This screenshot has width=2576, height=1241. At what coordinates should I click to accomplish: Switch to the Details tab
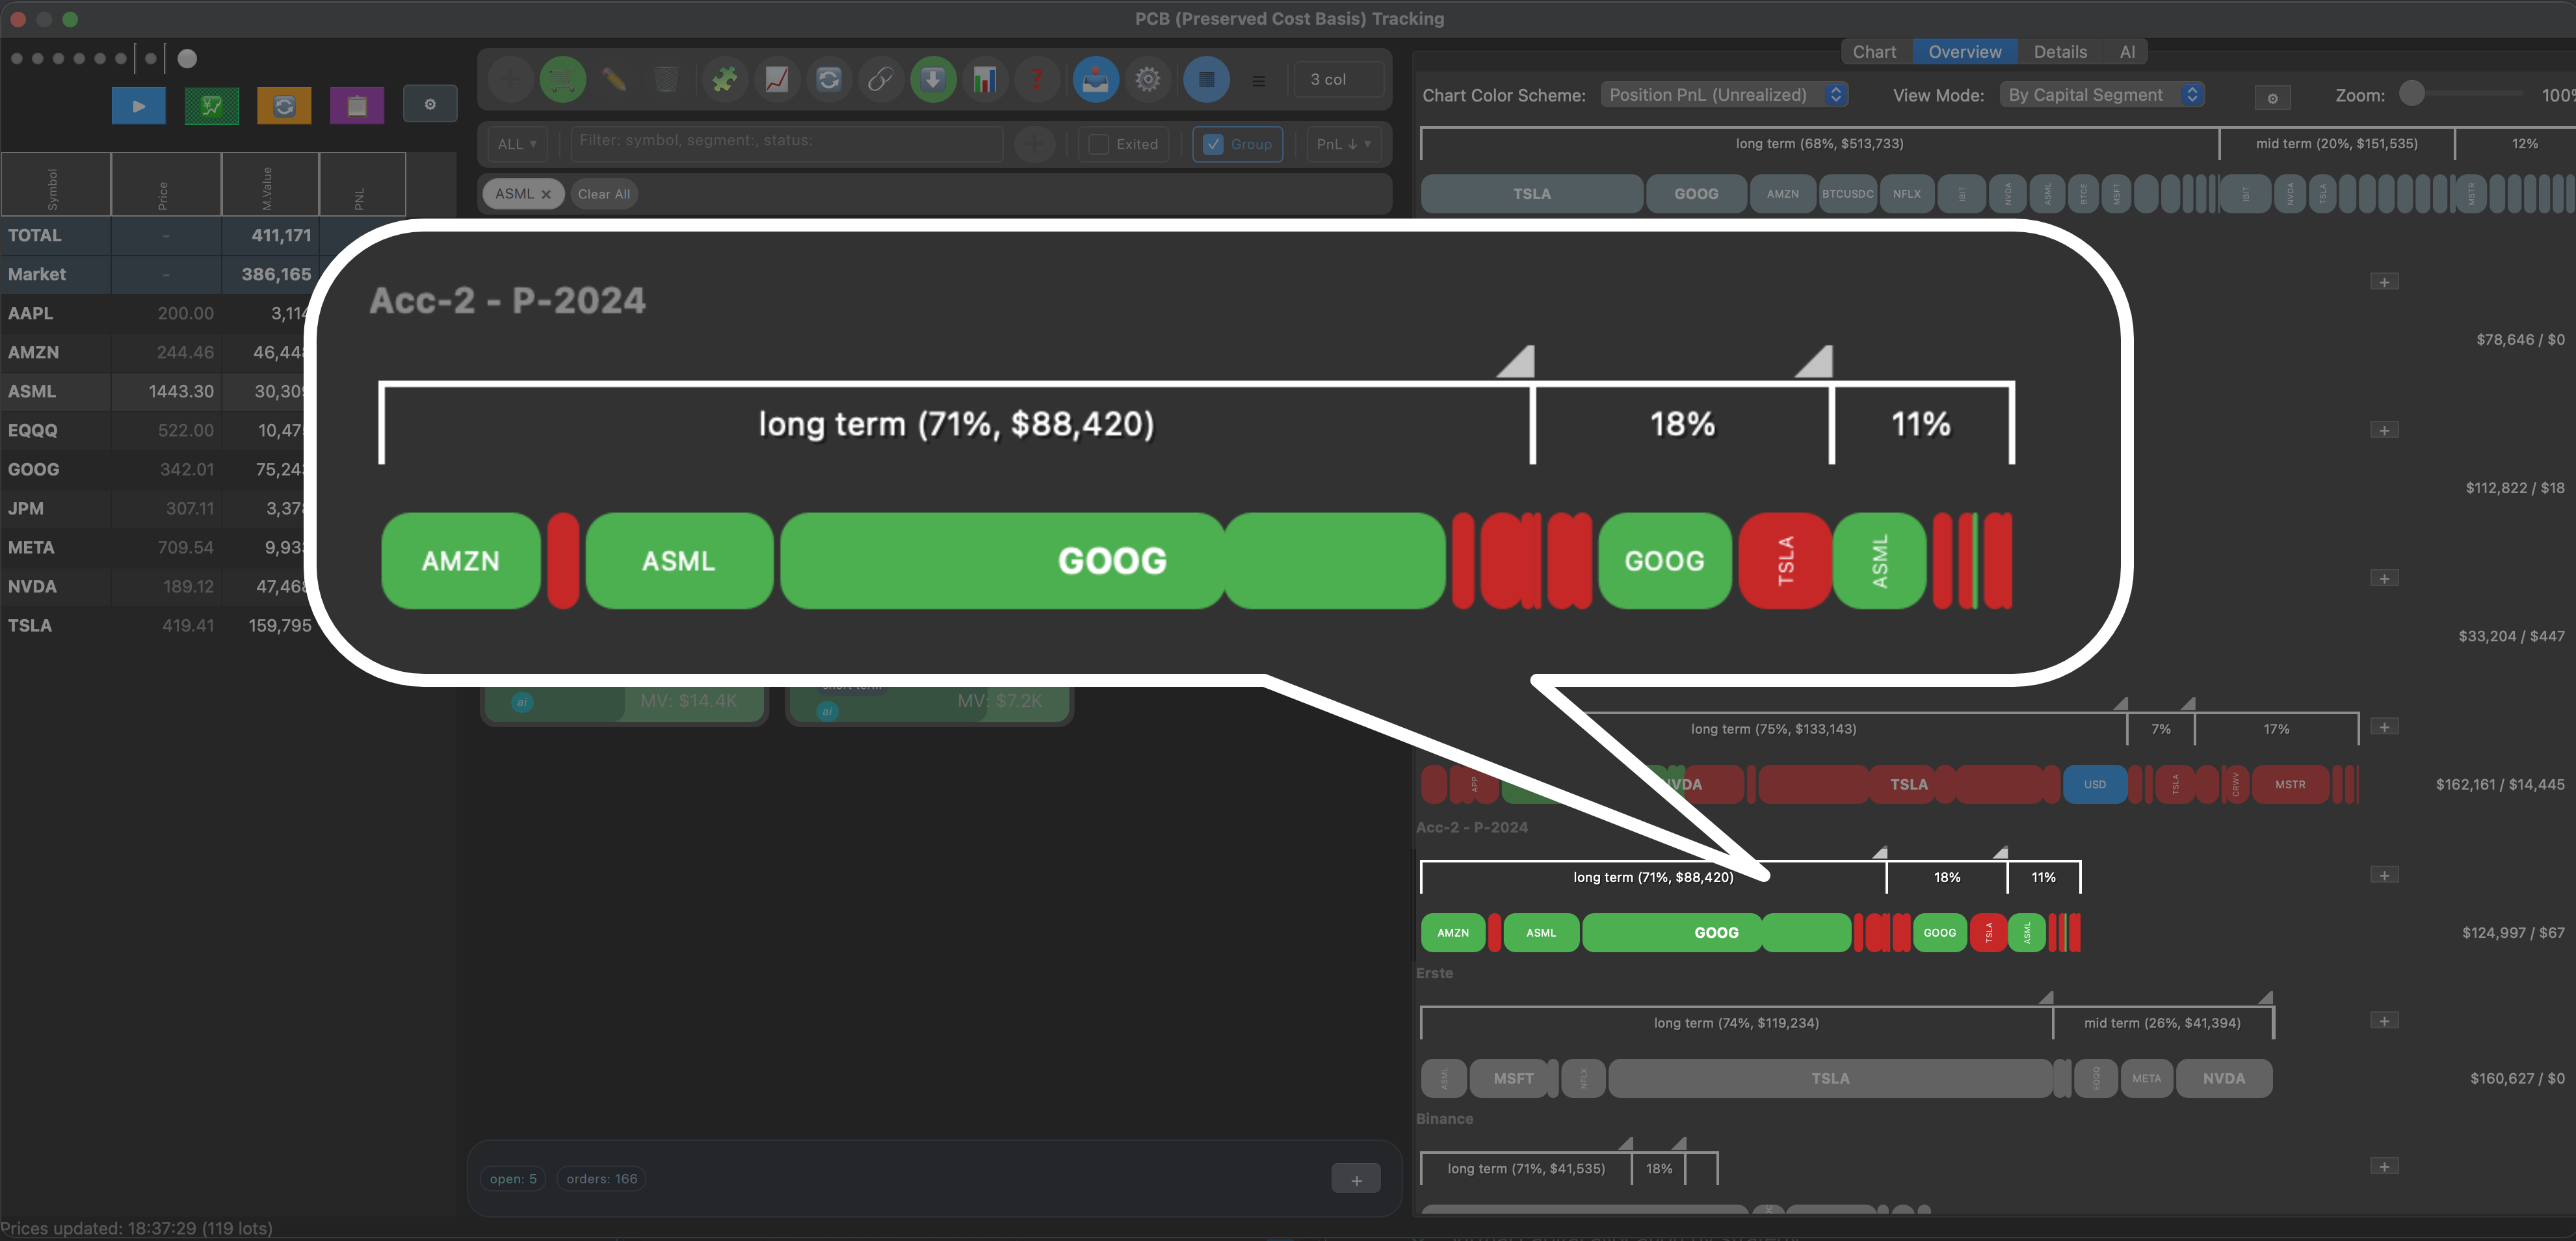click(x=2060, y=52)
